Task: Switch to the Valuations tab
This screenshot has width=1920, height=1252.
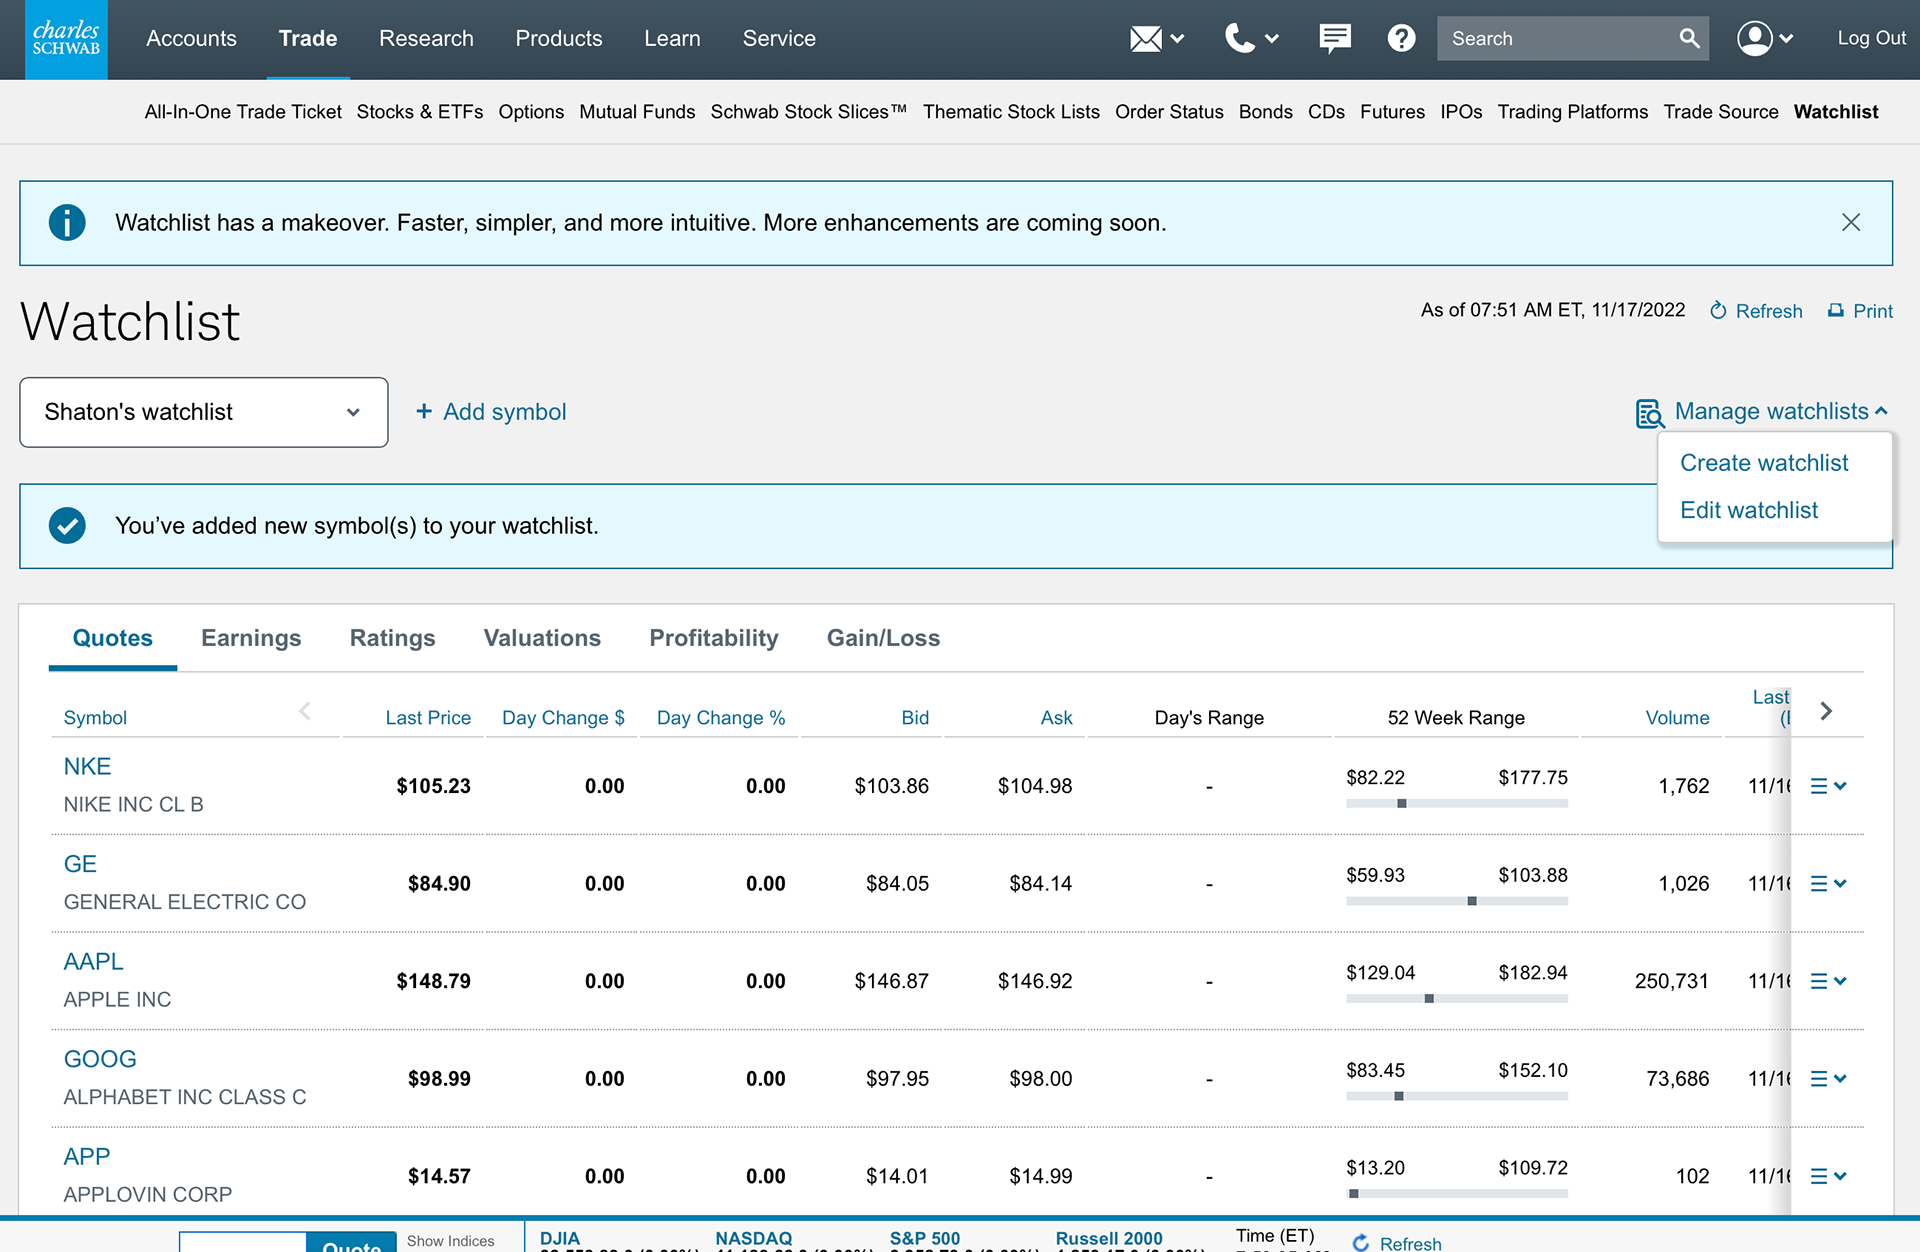Action: point(542,638)
